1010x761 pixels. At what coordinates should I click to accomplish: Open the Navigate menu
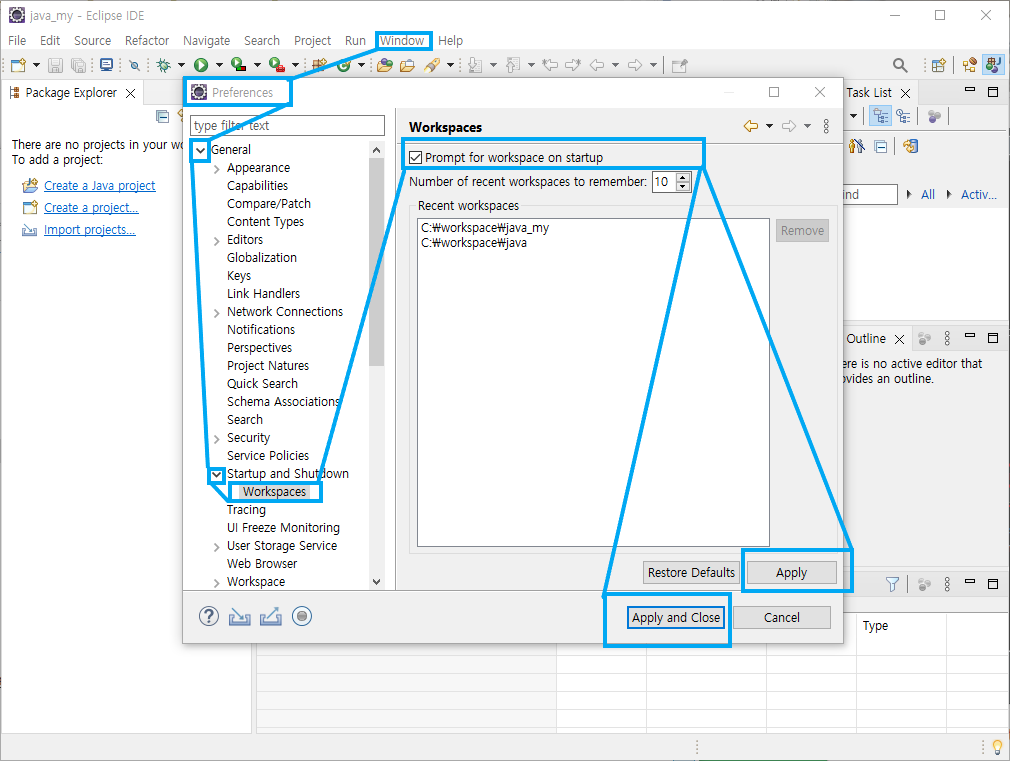(x=206, y=41)
